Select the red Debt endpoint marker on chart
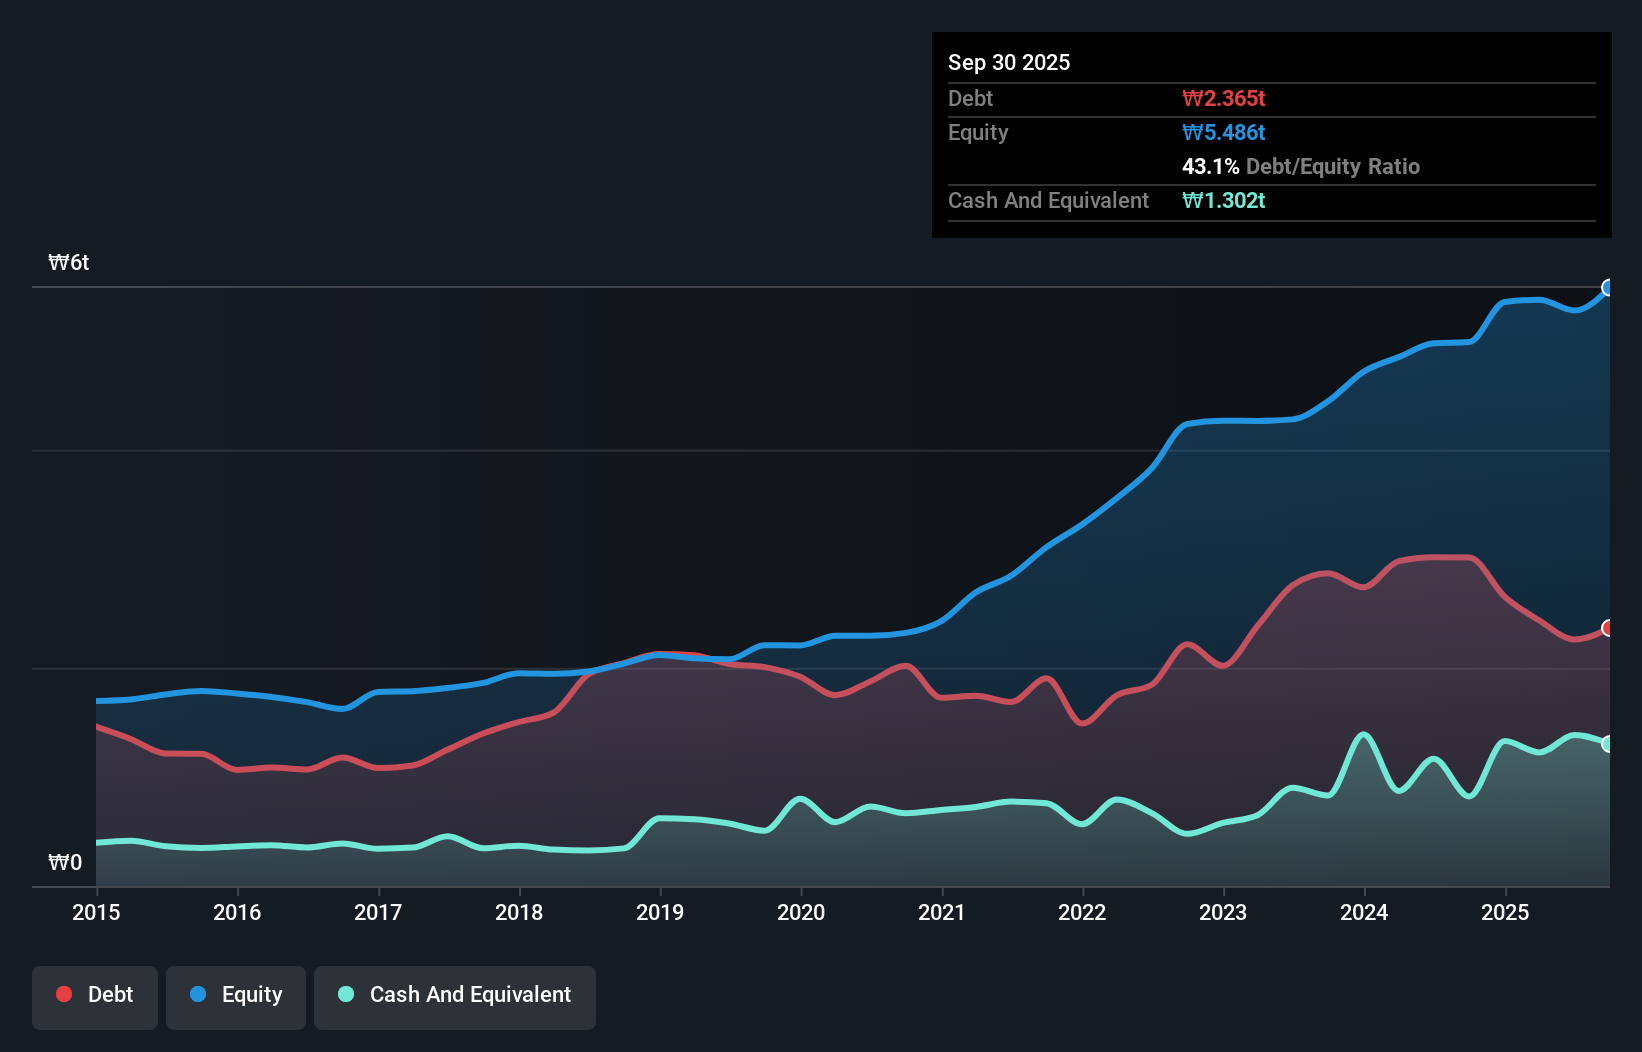This screenshot has height=1052, width=1642. click(1608, 628)
